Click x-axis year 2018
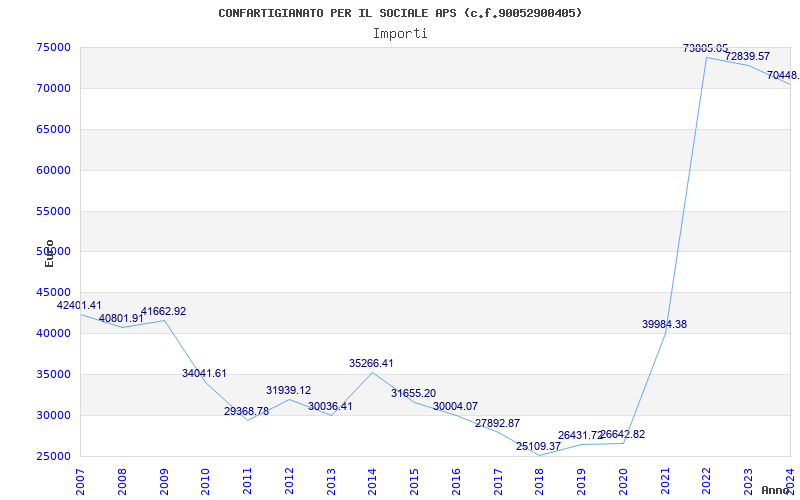Image resolution: width=800 pixels, height=500 pixels. pos(539,482)
